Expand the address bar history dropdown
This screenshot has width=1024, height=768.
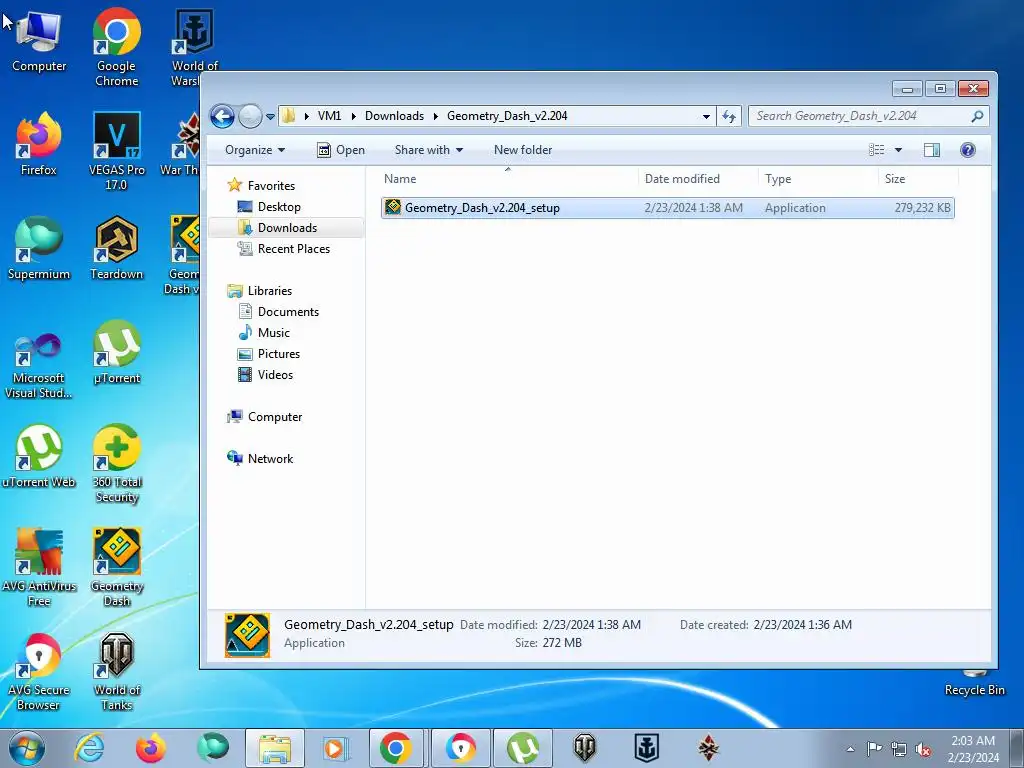[x=706, y=116]
